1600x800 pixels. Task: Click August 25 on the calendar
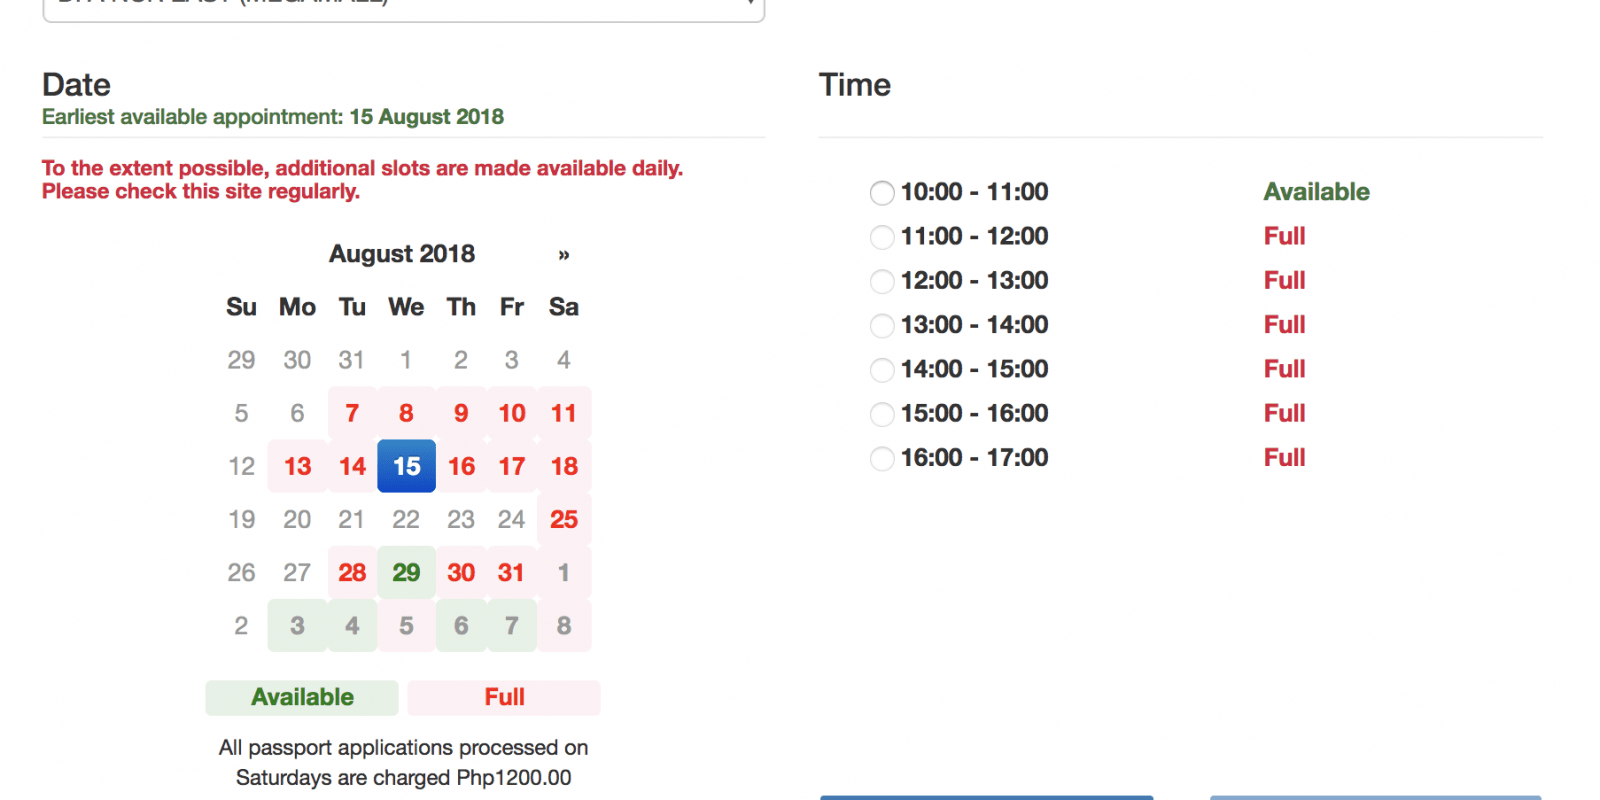(x=564, y=519)
